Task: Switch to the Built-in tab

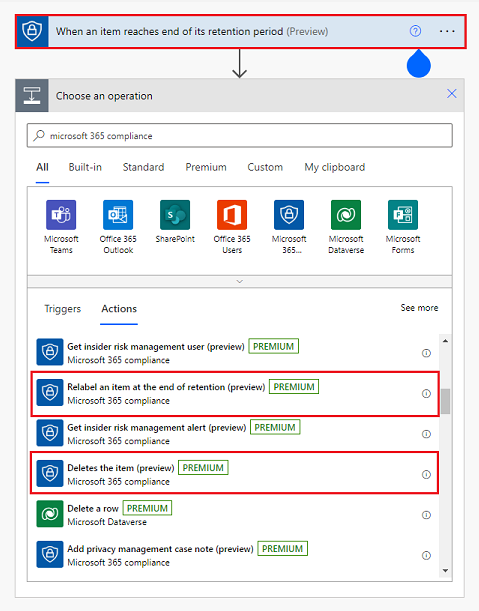Action: (85, 168)
